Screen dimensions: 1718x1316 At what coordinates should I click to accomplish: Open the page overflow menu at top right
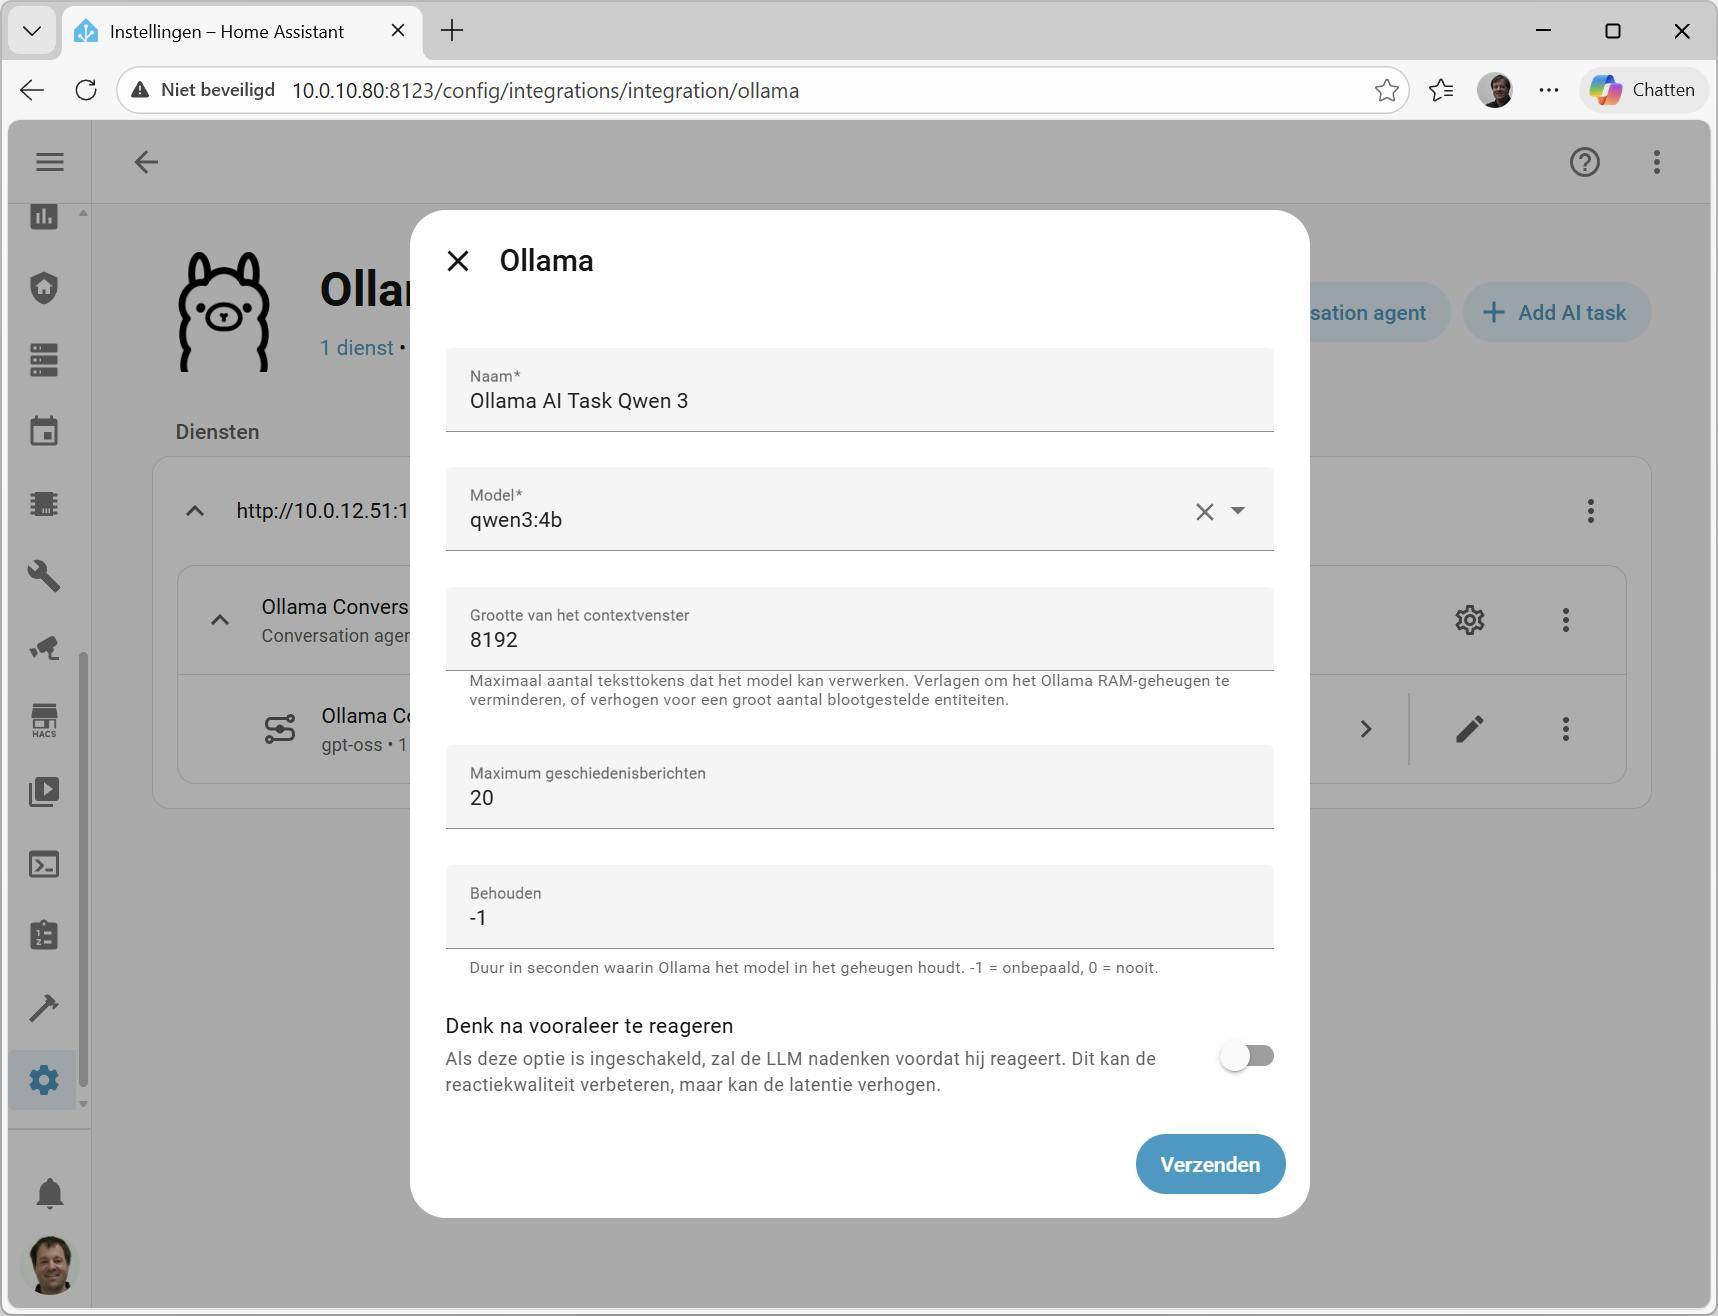[1657, 162]
